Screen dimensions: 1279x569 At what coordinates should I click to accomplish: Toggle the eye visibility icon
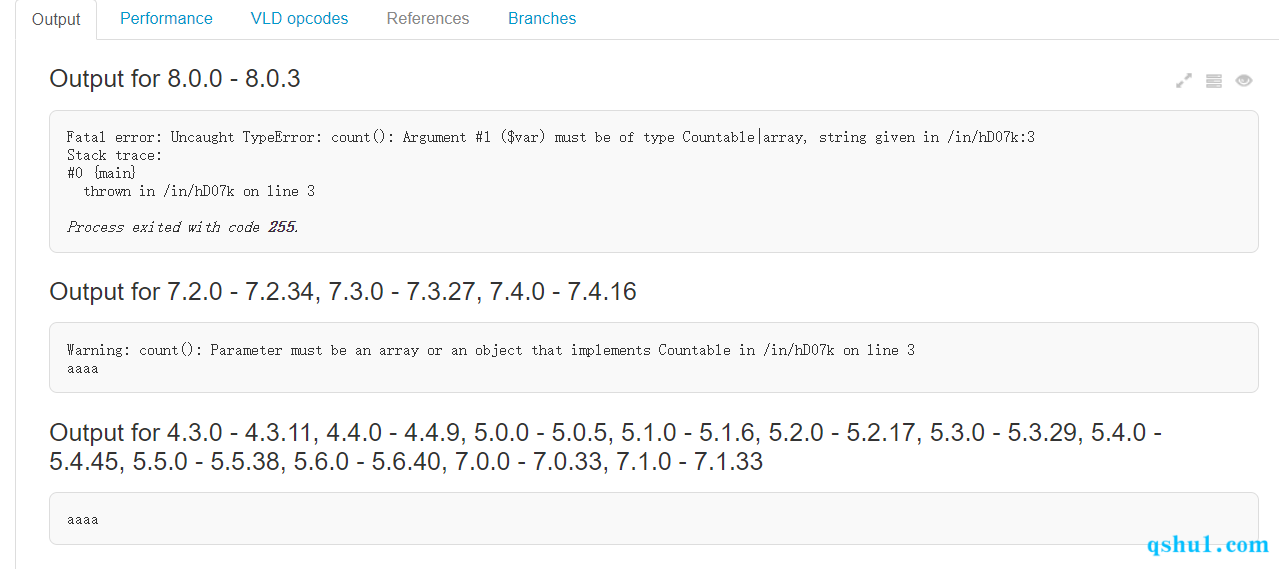pyautogui.click(x=1244, y=81)
